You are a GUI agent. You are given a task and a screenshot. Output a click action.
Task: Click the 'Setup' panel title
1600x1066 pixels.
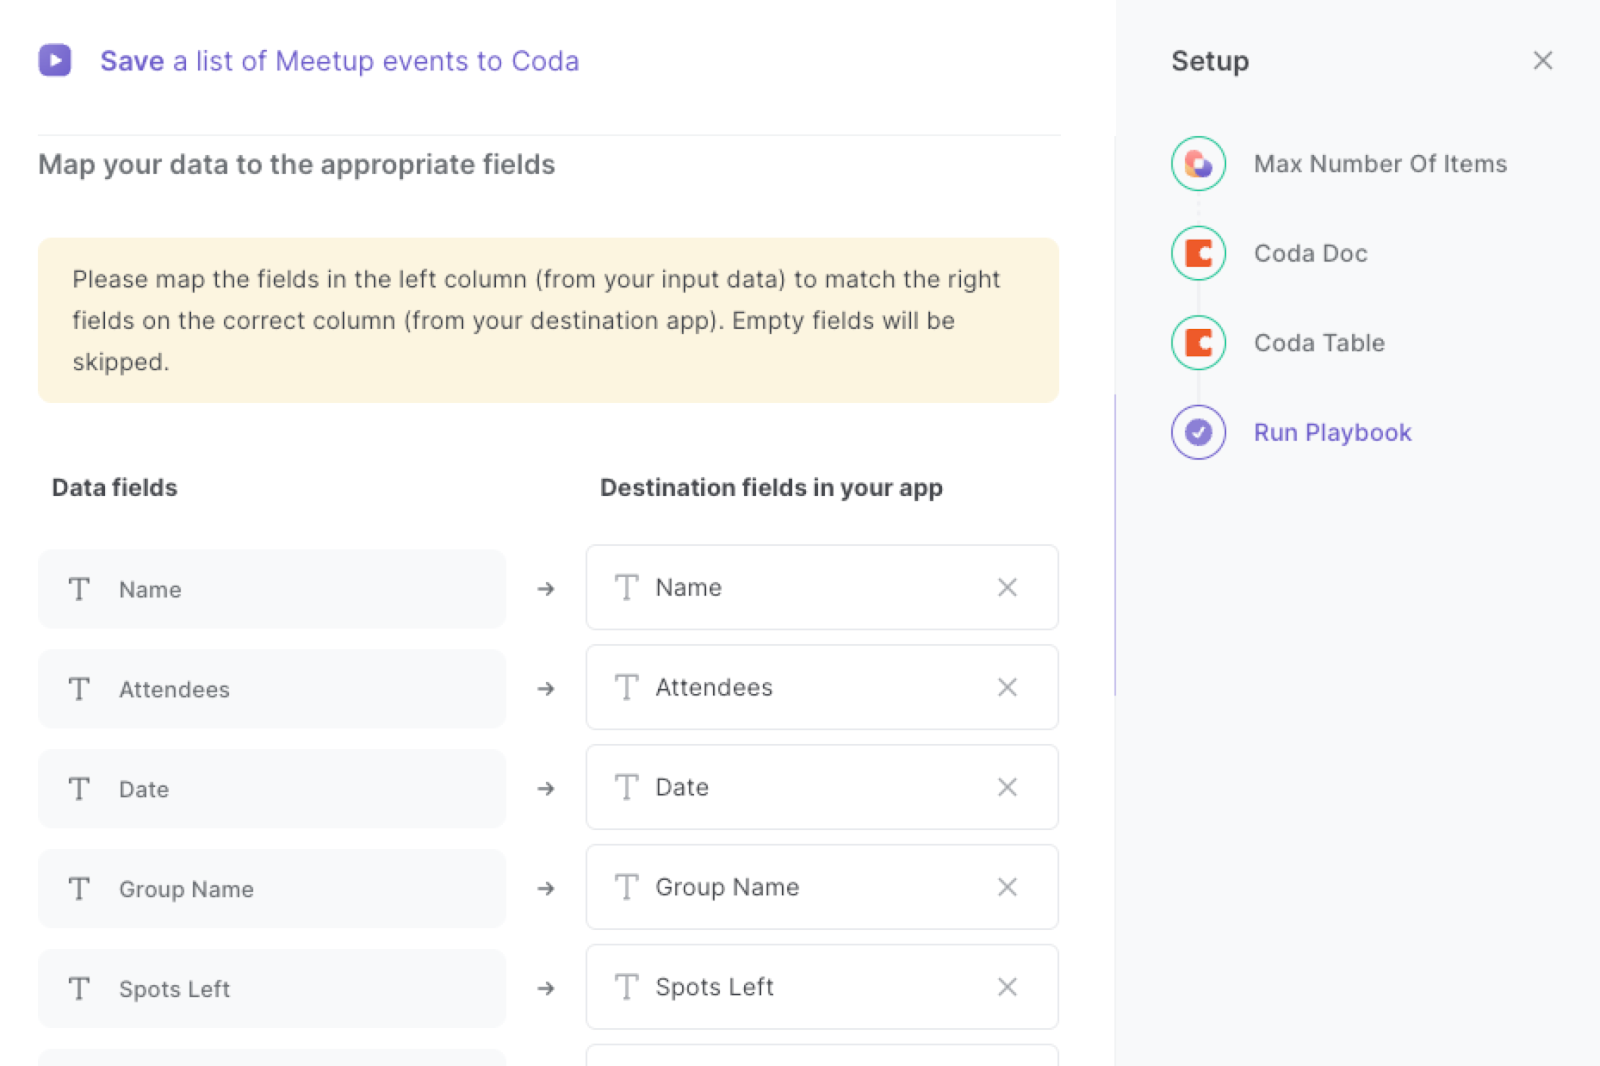[x=1210, y=61]
